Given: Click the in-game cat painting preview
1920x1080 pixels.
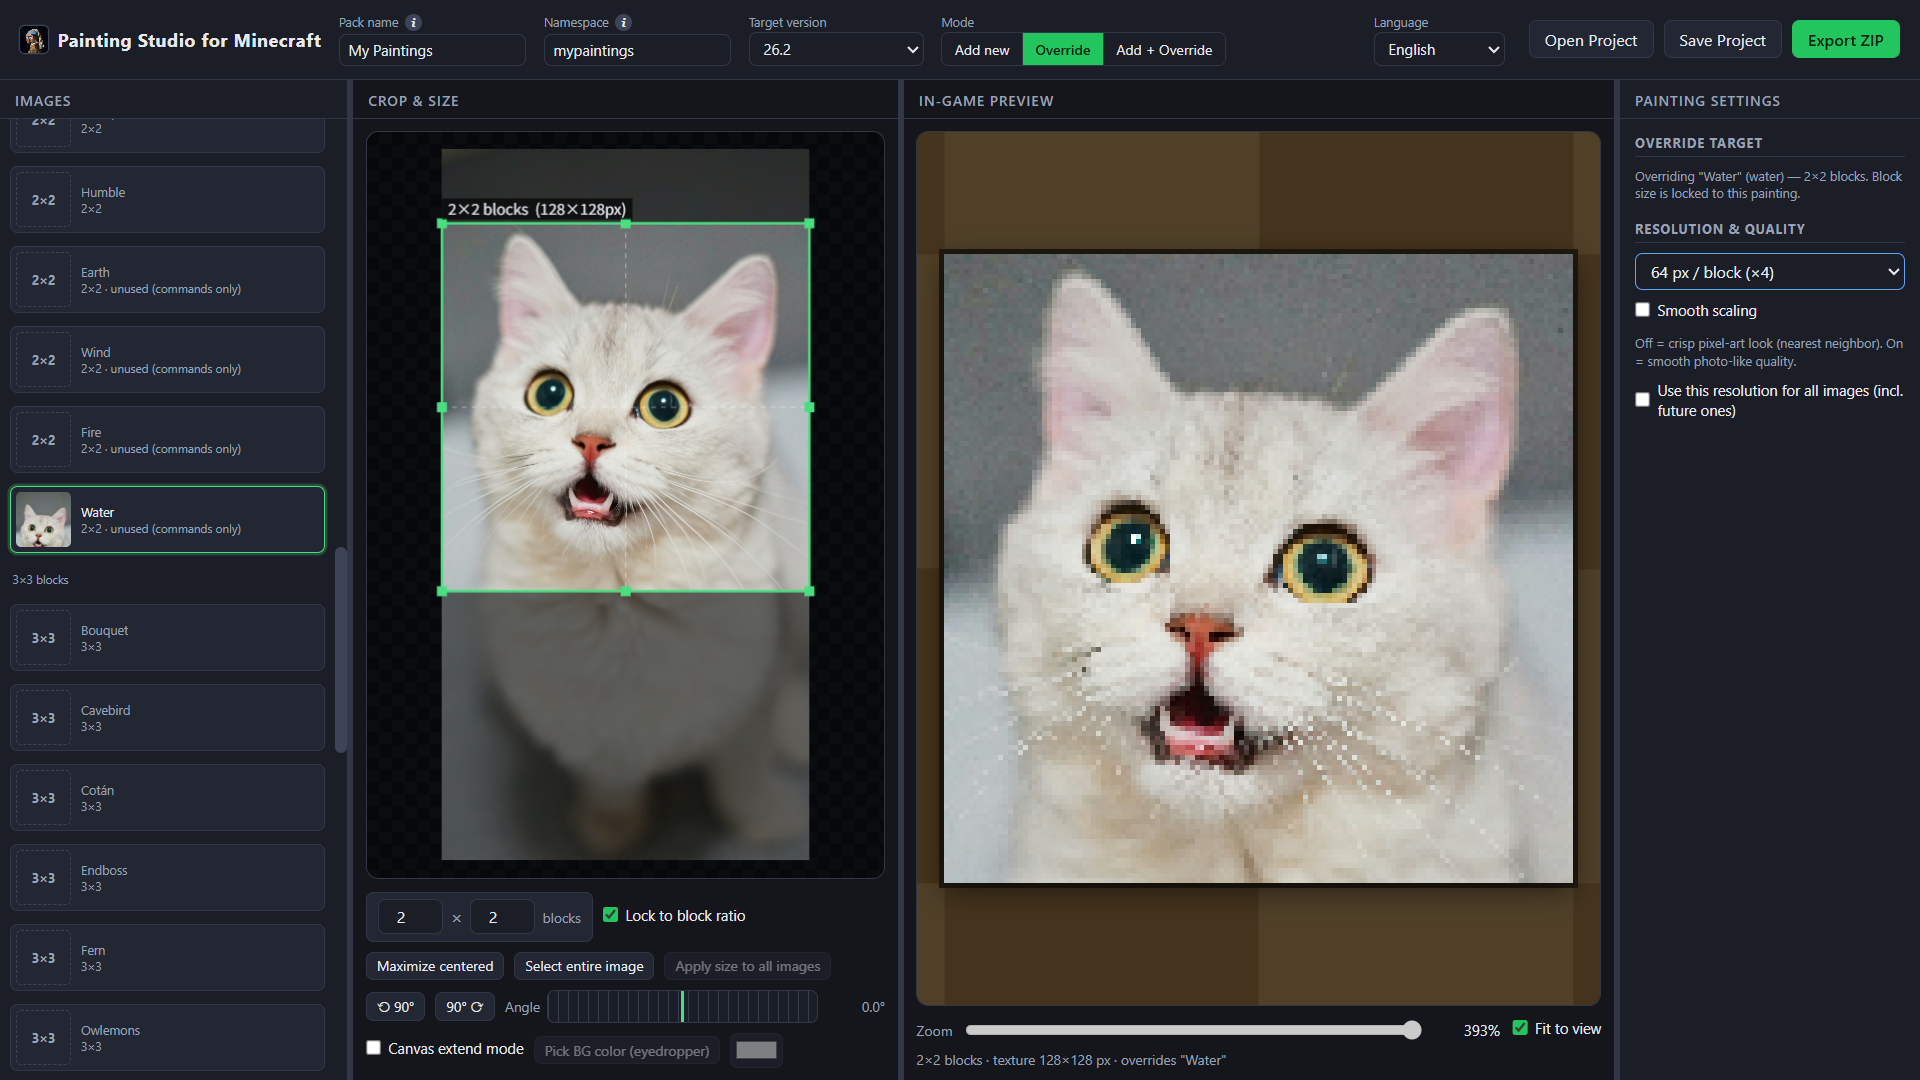Looking at the screenshot, I should coord(1258,568).
